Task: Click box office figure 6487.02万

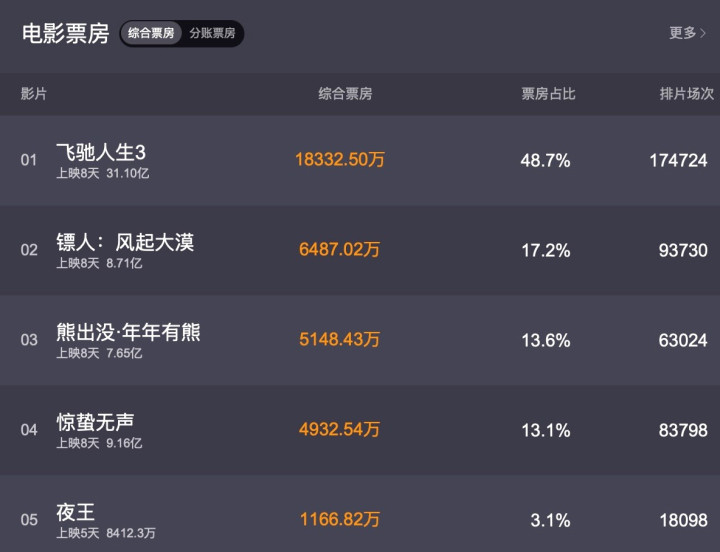Action: click(x=339, y=250)
